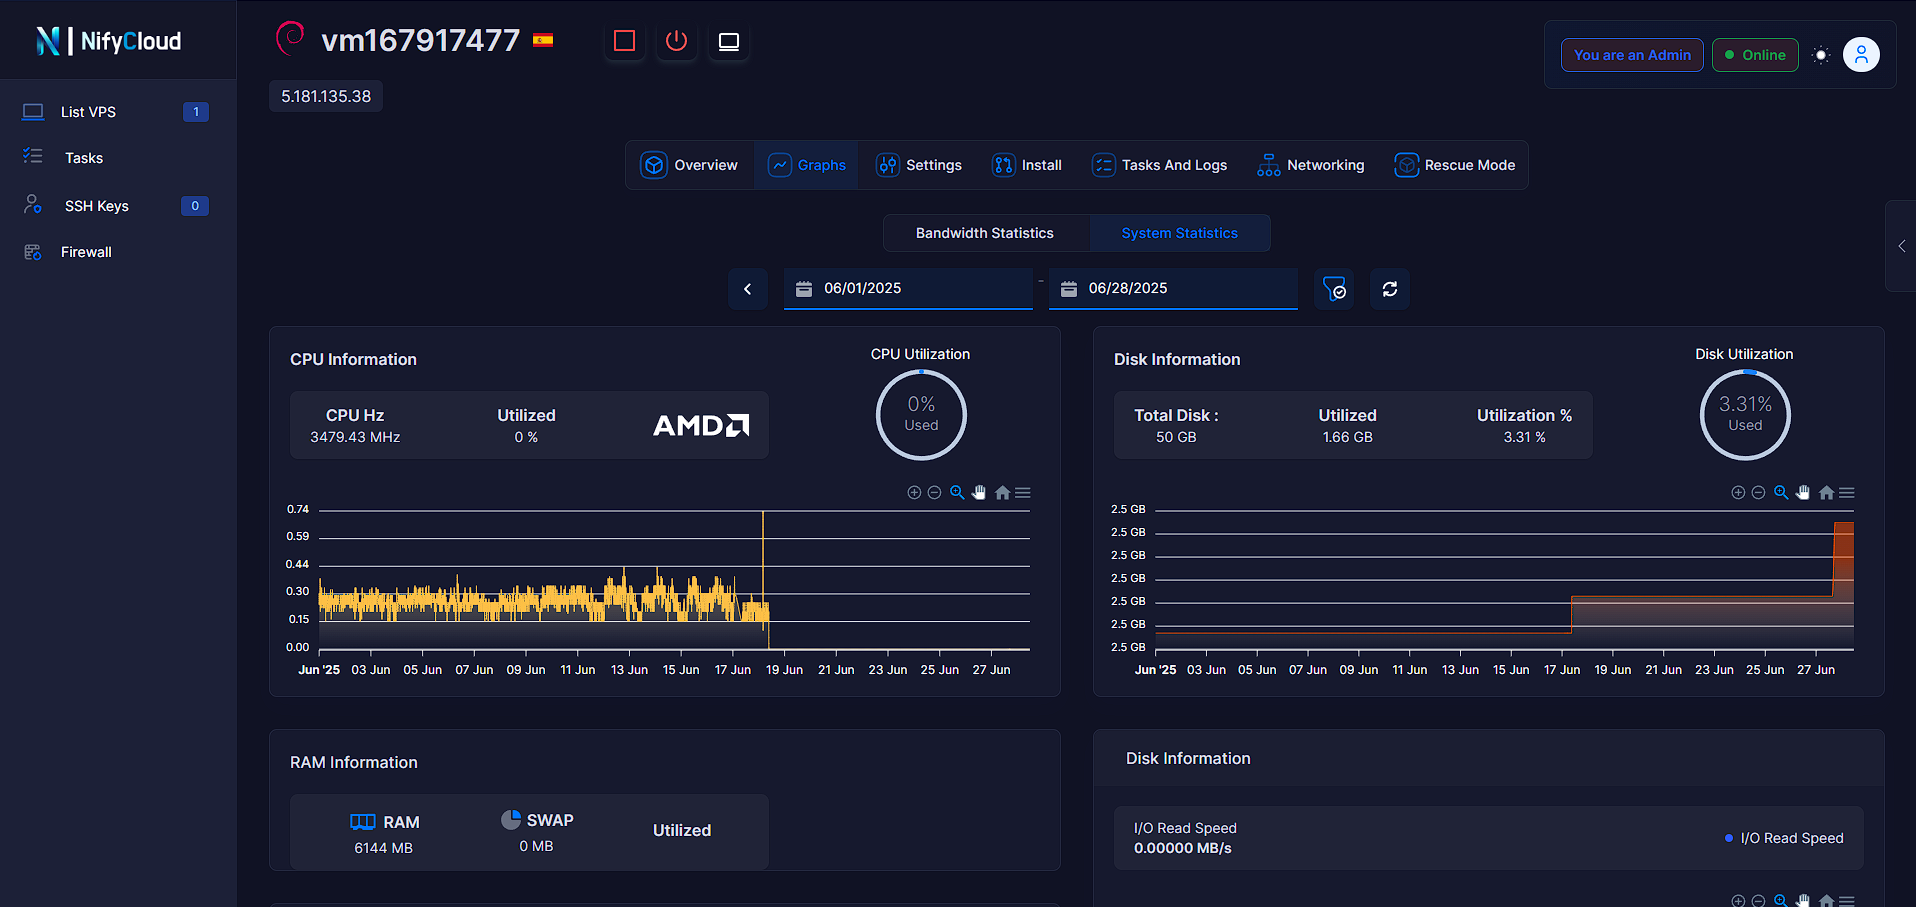Click the refresh statistics icon

coord(1390,289)
